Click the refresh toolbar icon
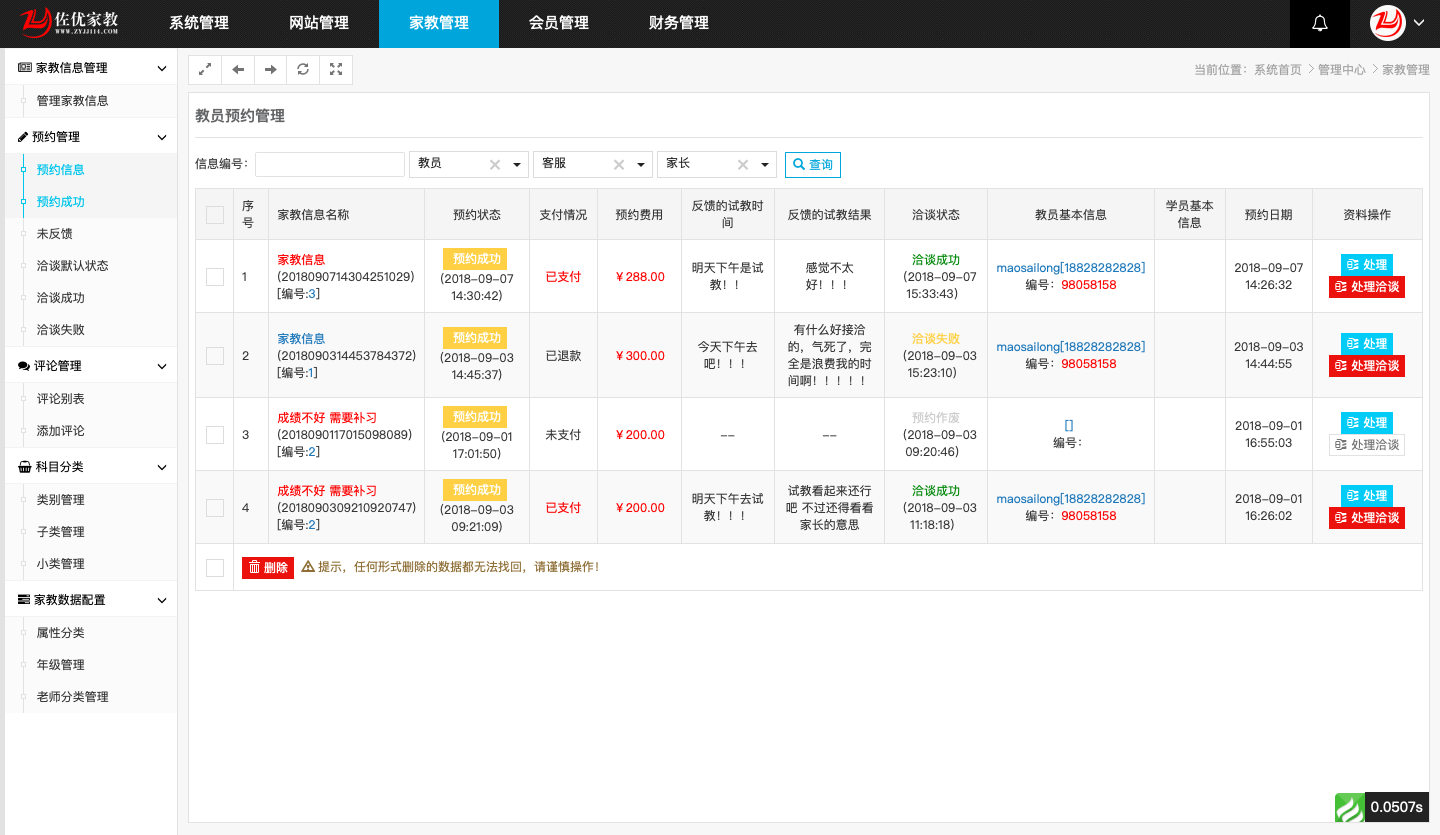The height and width of the screenshot is (835, 1440). point(303,70)
